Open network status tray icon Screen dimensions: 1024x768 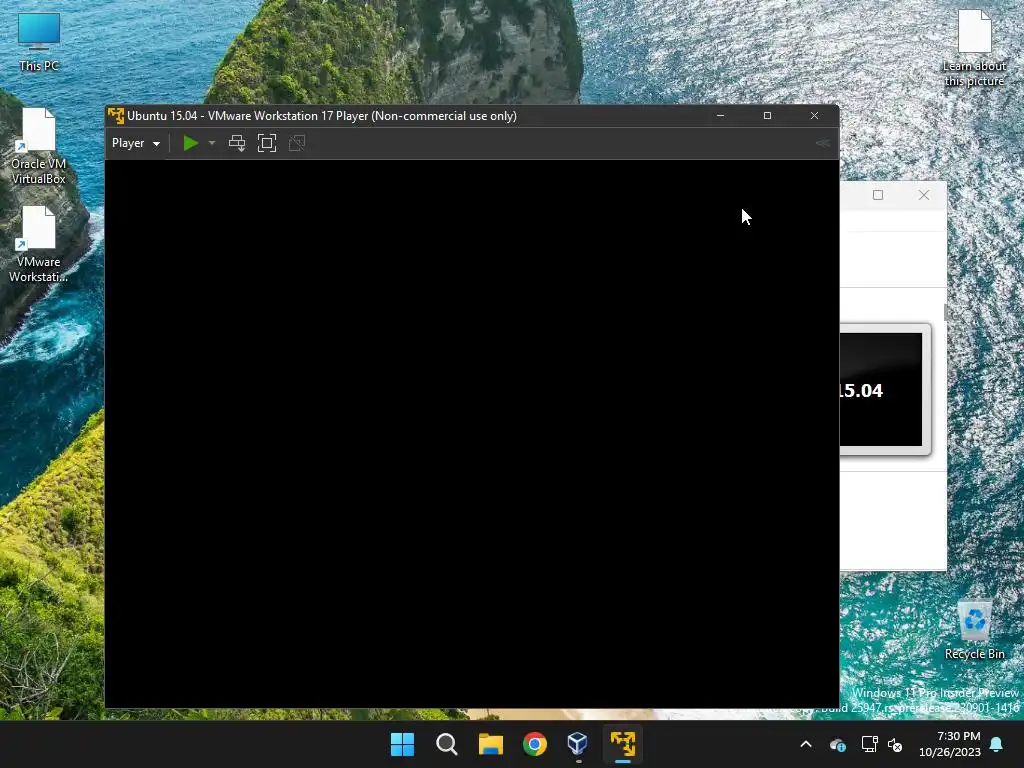[869, 744]
